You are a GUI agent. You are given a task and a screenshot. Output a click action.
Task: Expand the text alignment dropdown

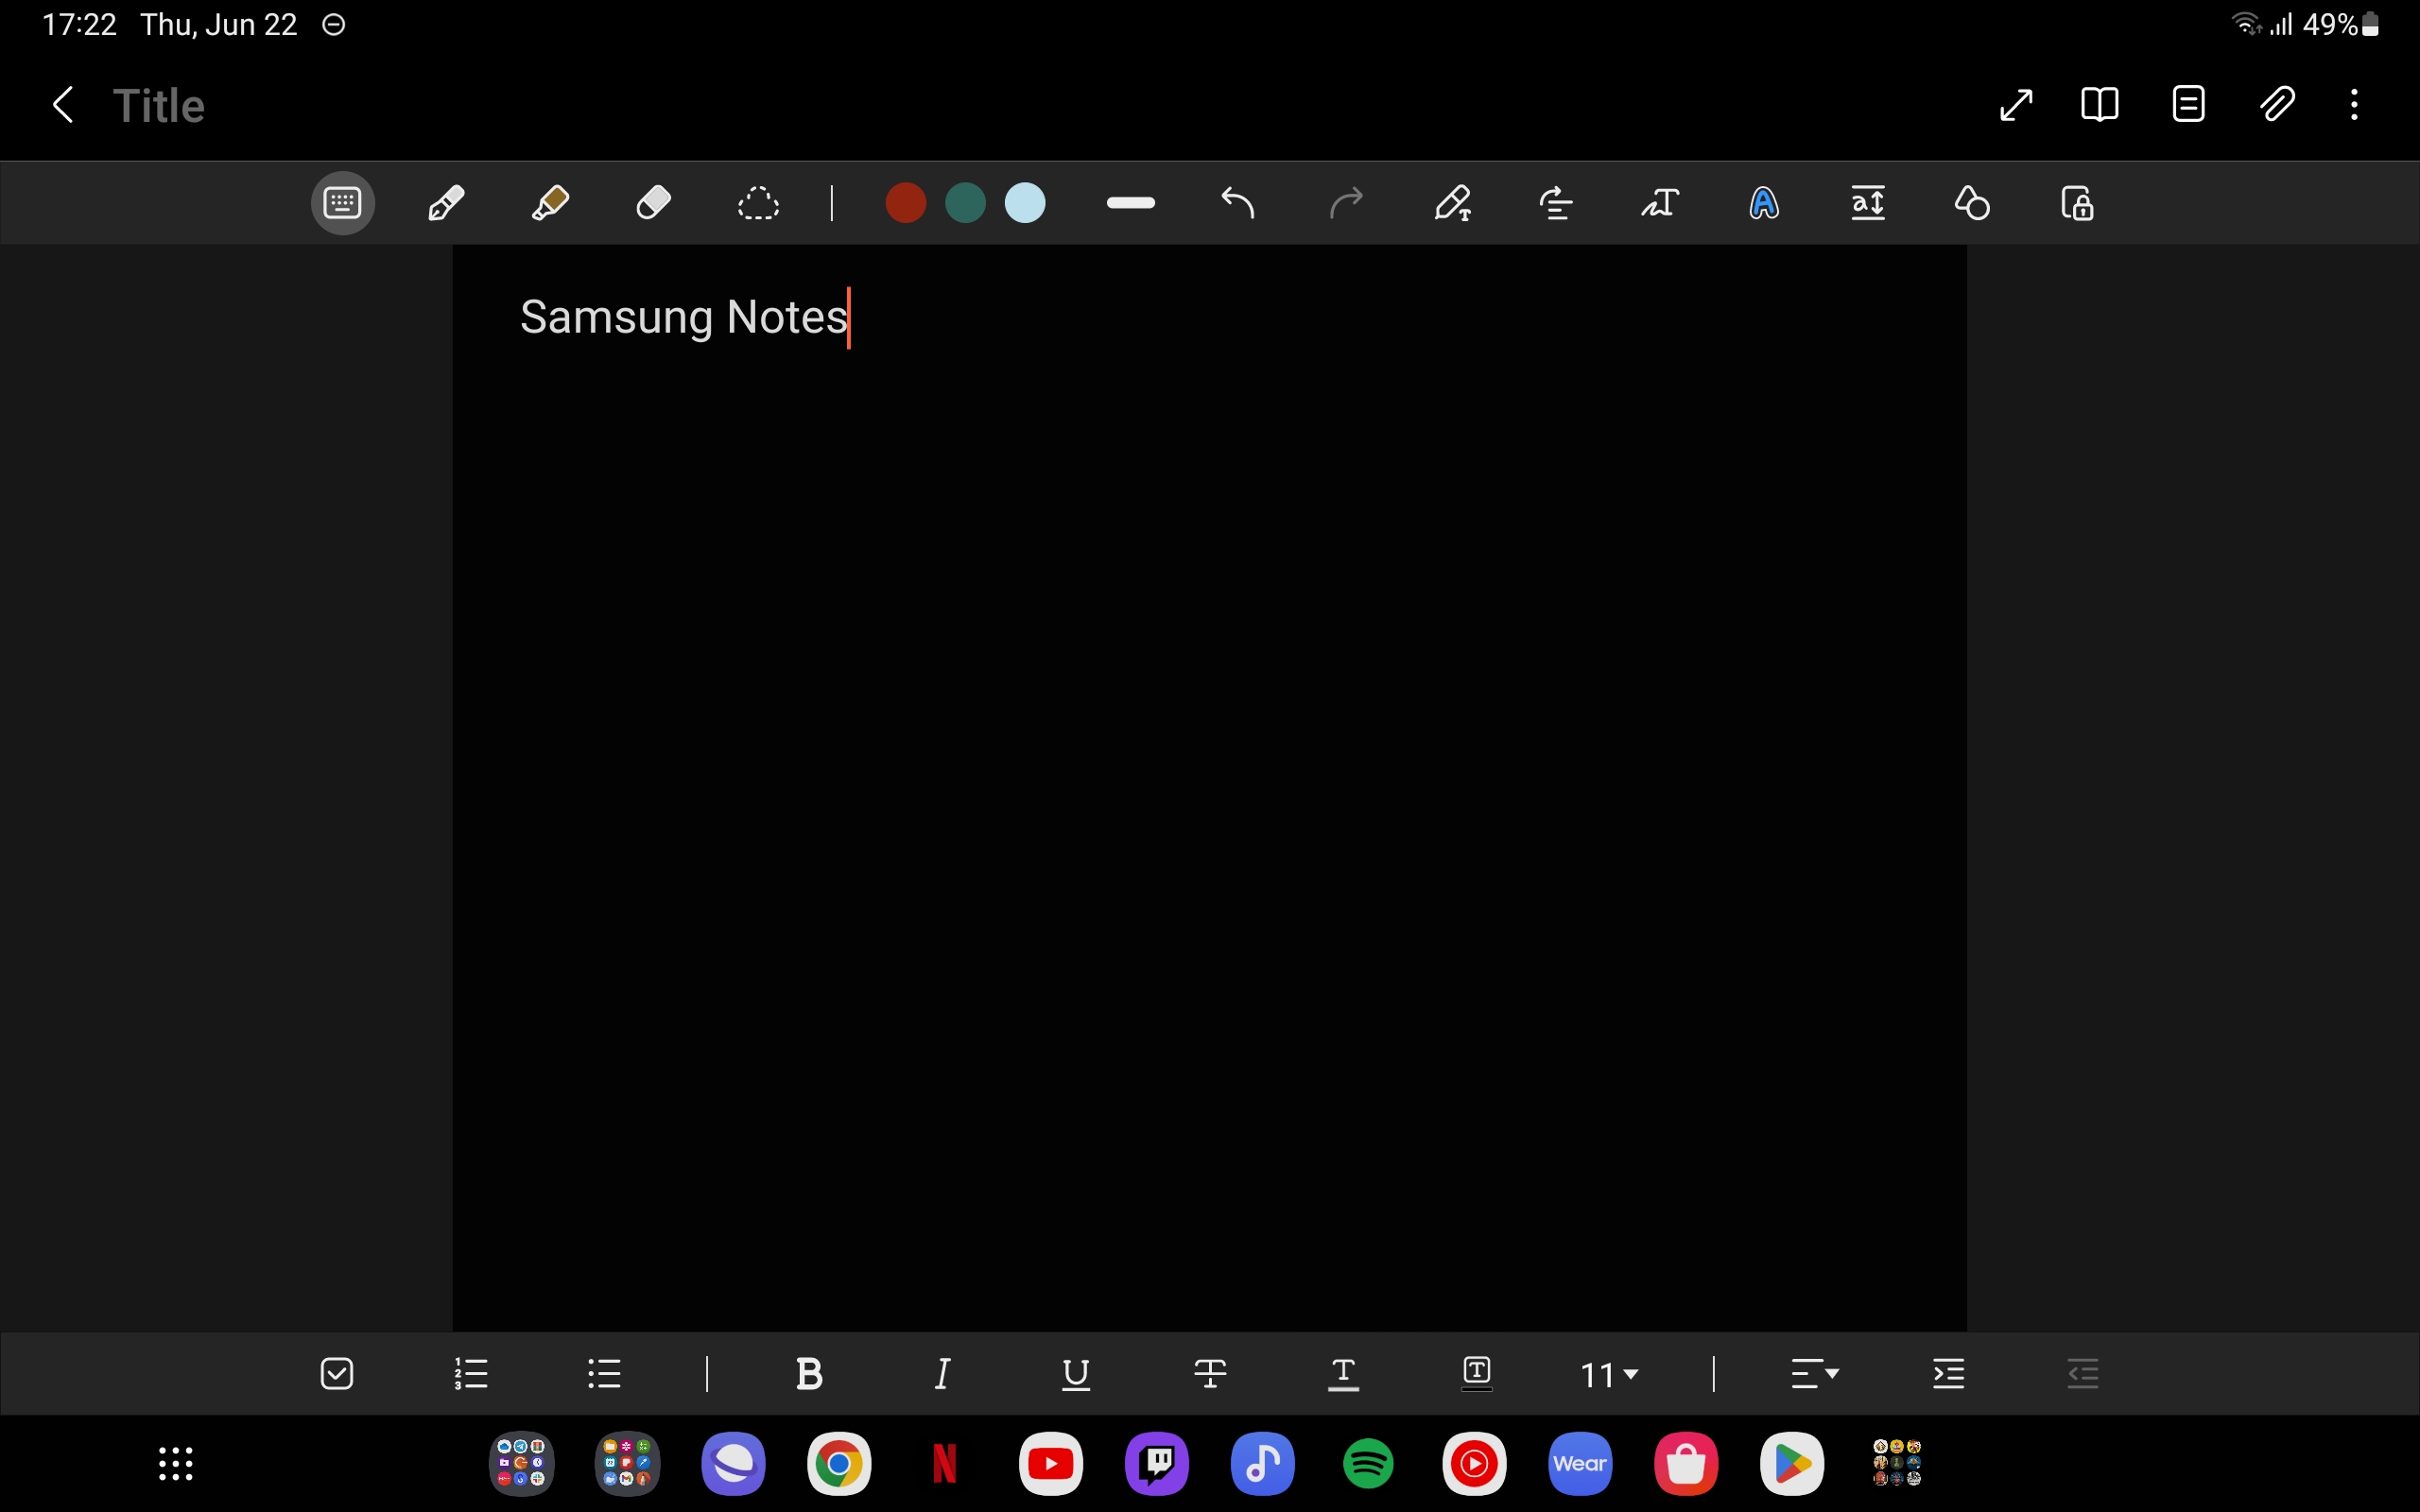pyautogui.click(x=1814, y=1374)
